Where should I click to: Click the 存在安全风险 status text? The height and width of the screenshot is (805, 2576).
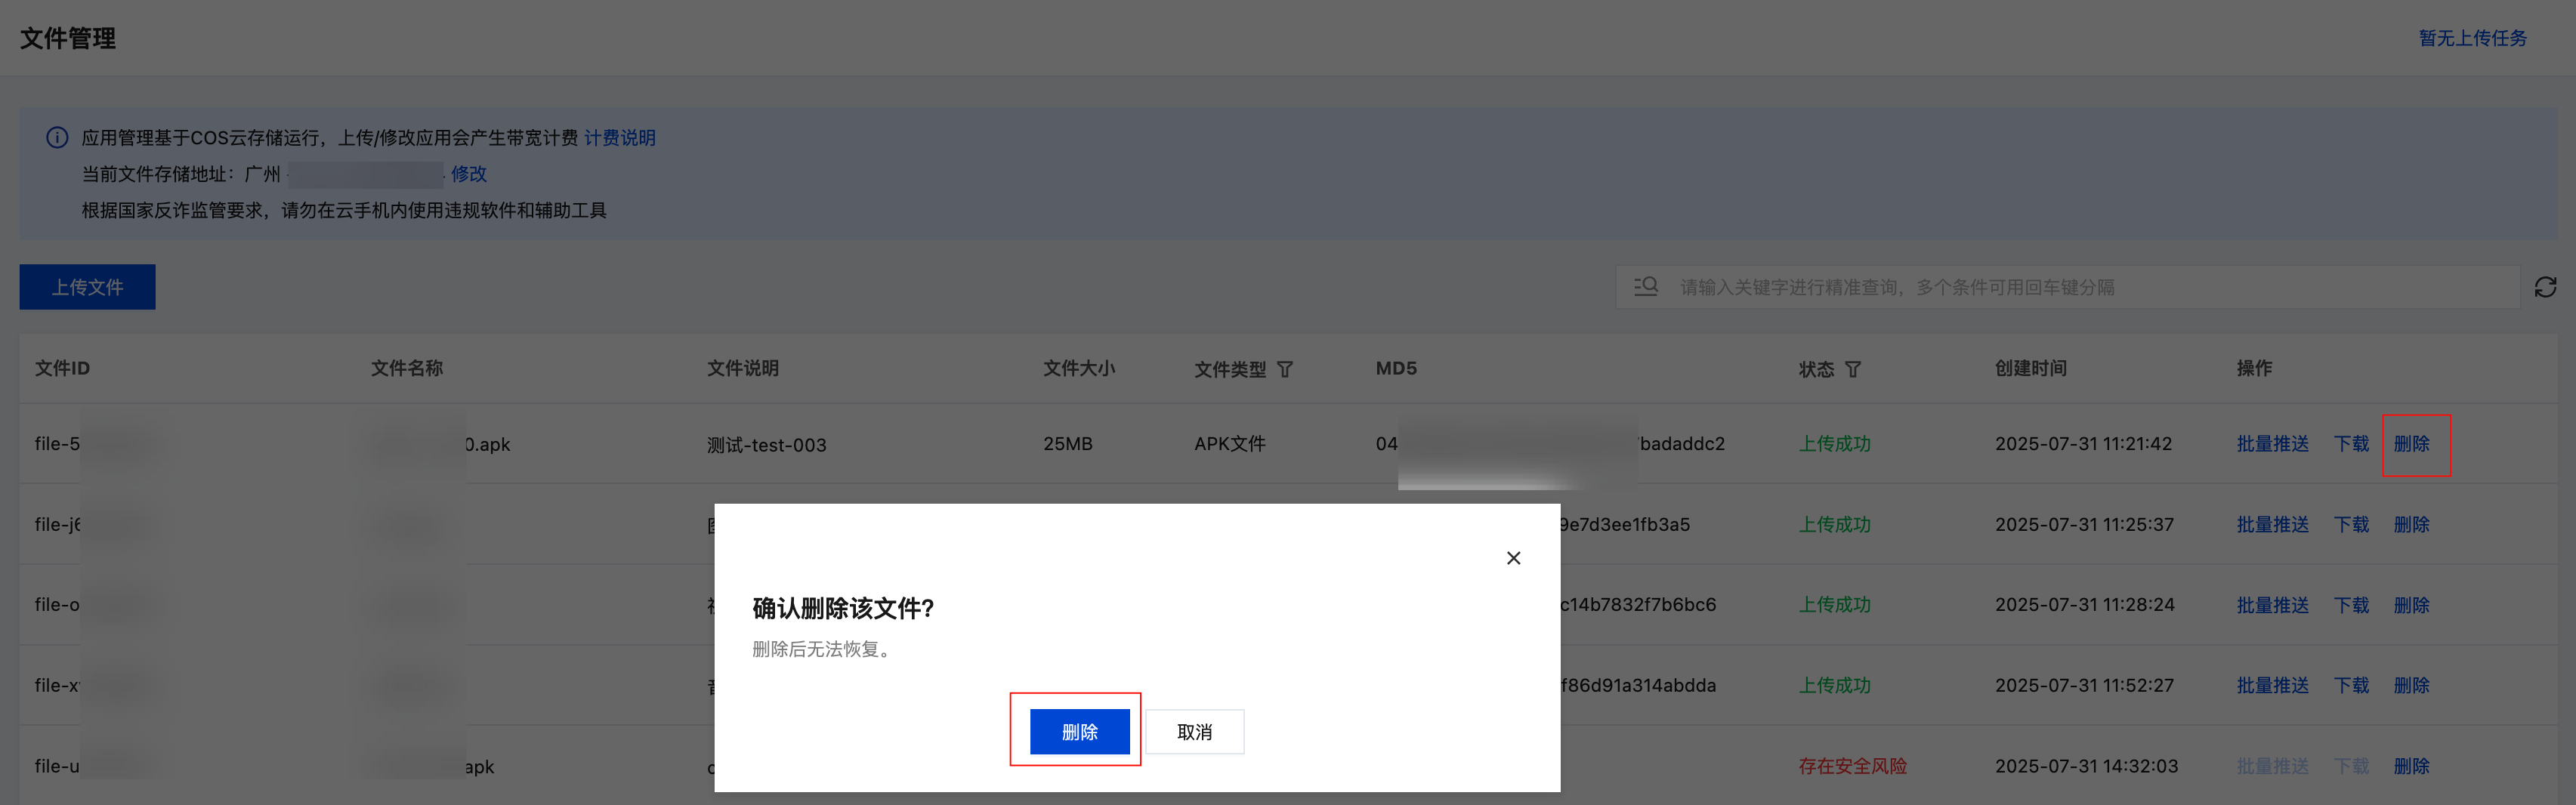point(1852,766)
